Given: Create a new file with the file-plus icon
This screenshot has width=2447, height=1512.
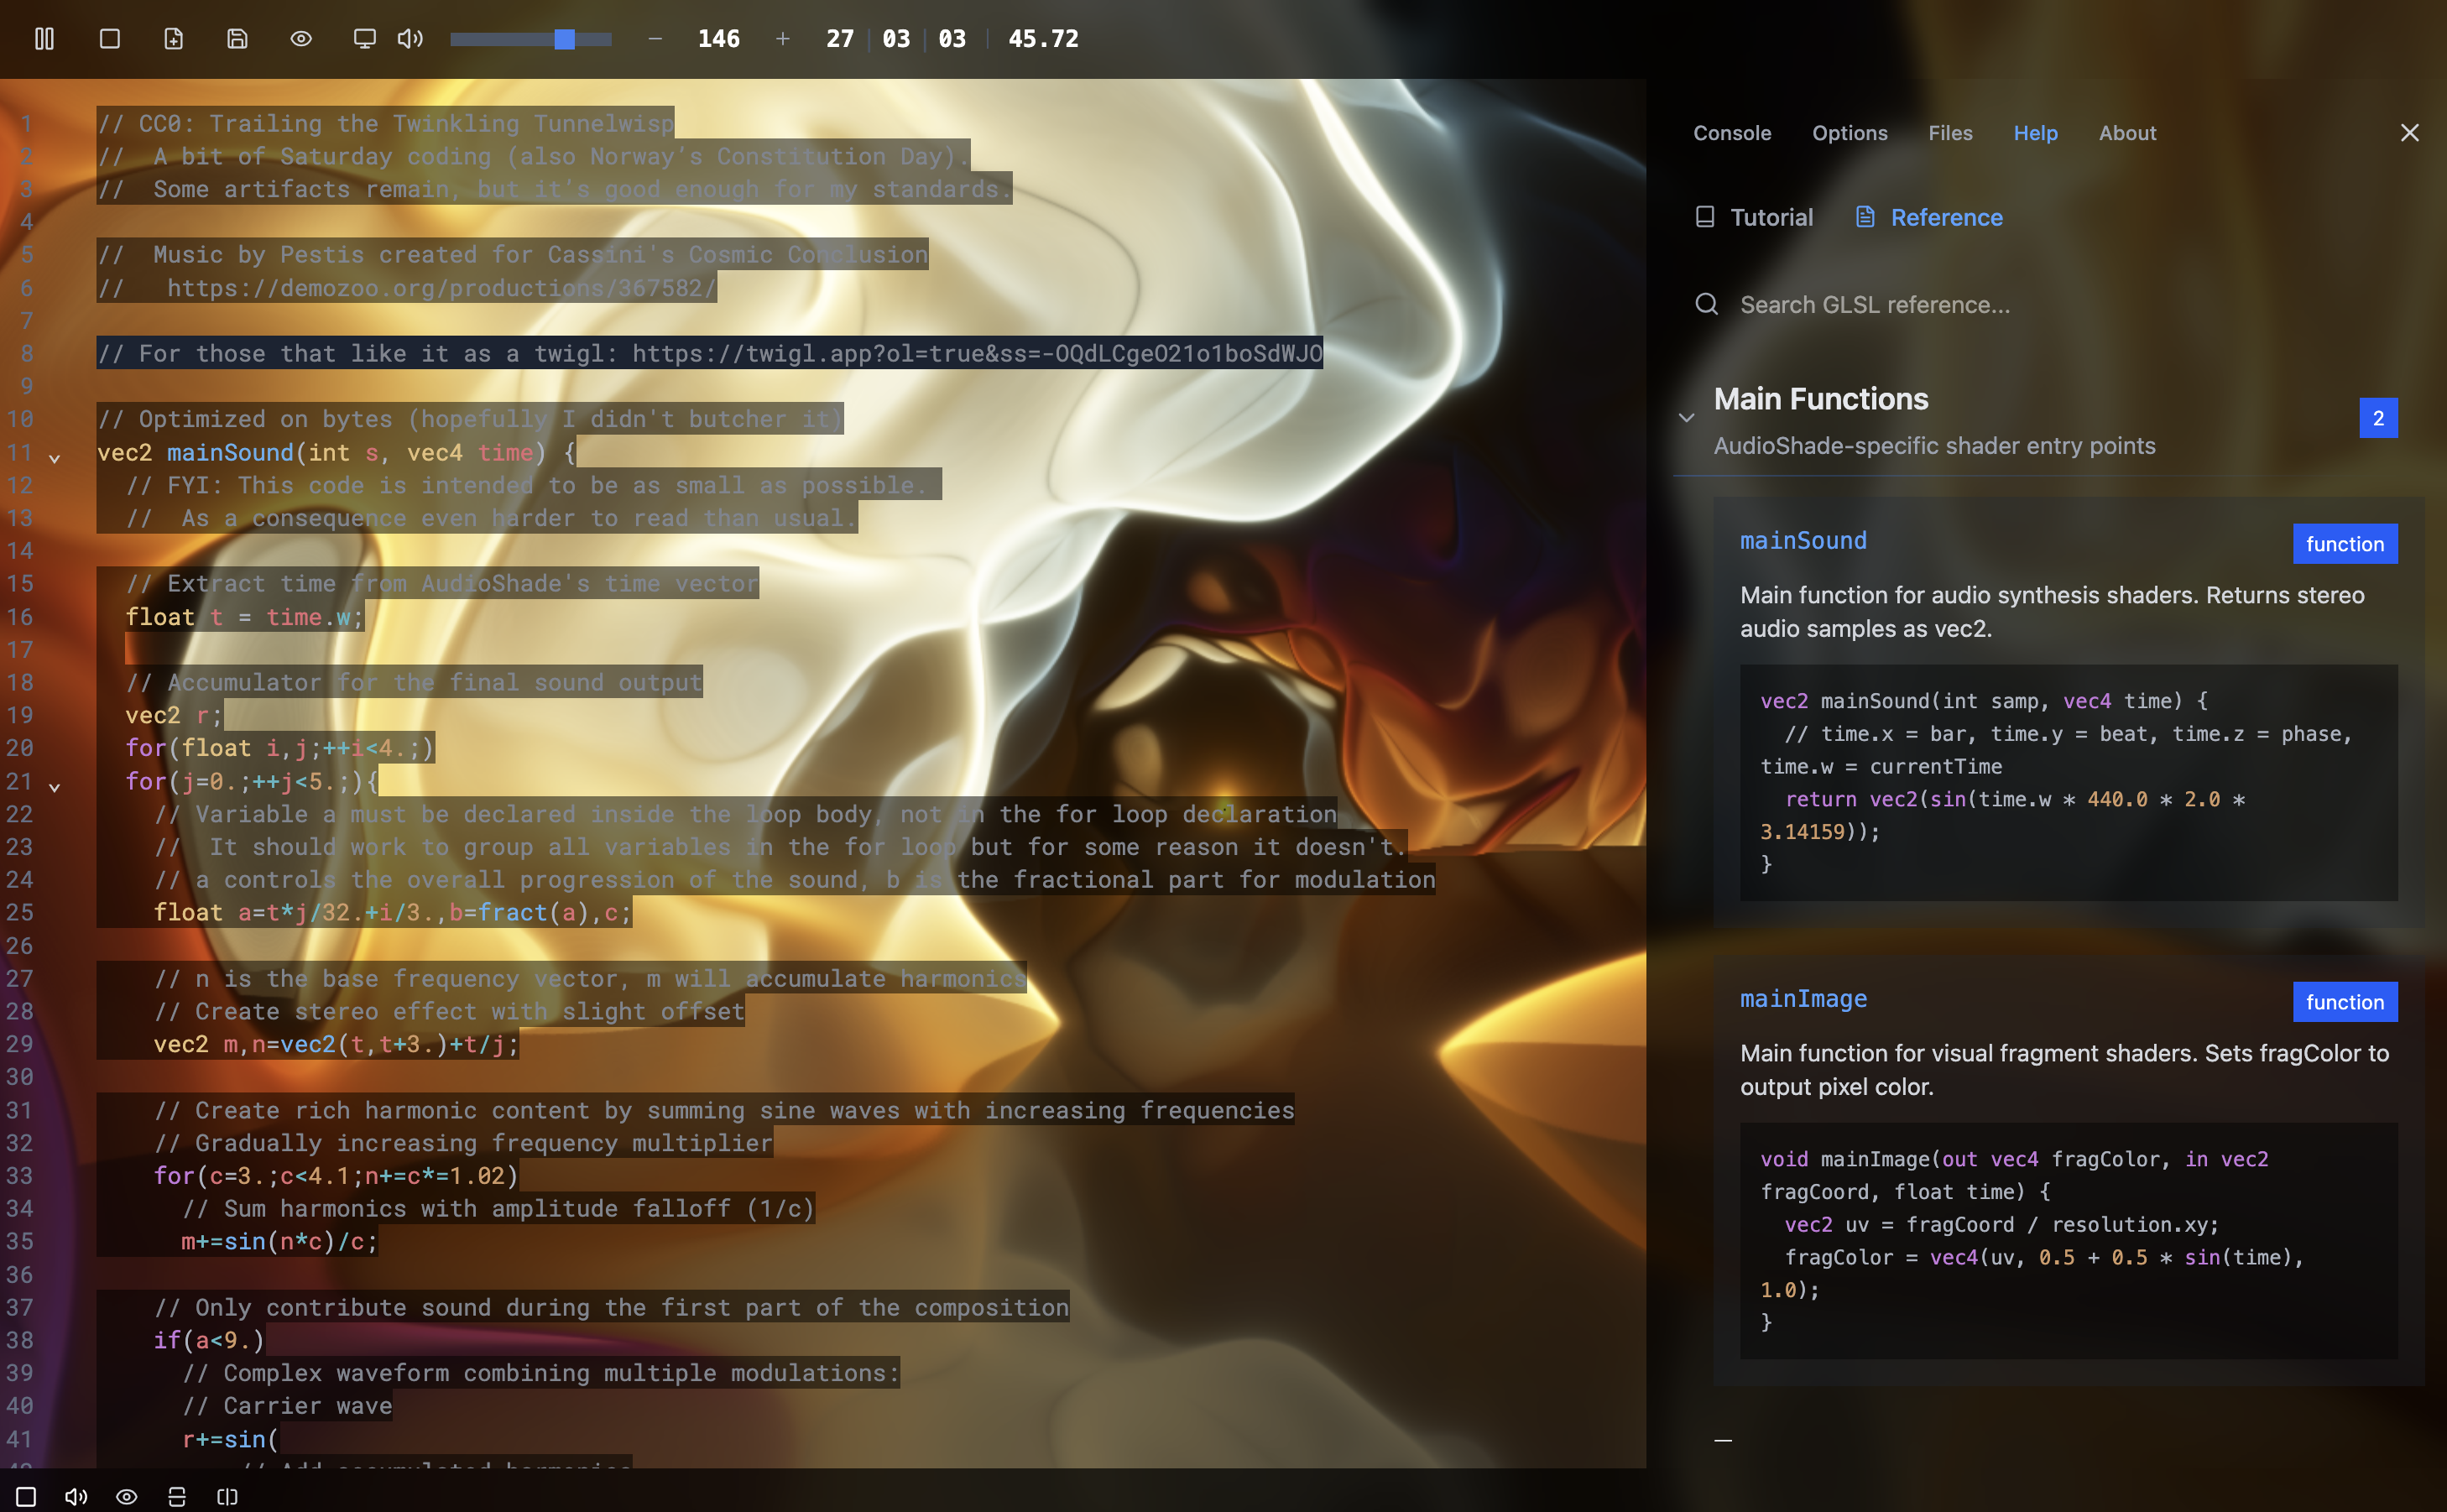Looking at the screenshot, I should click(174, 39).
